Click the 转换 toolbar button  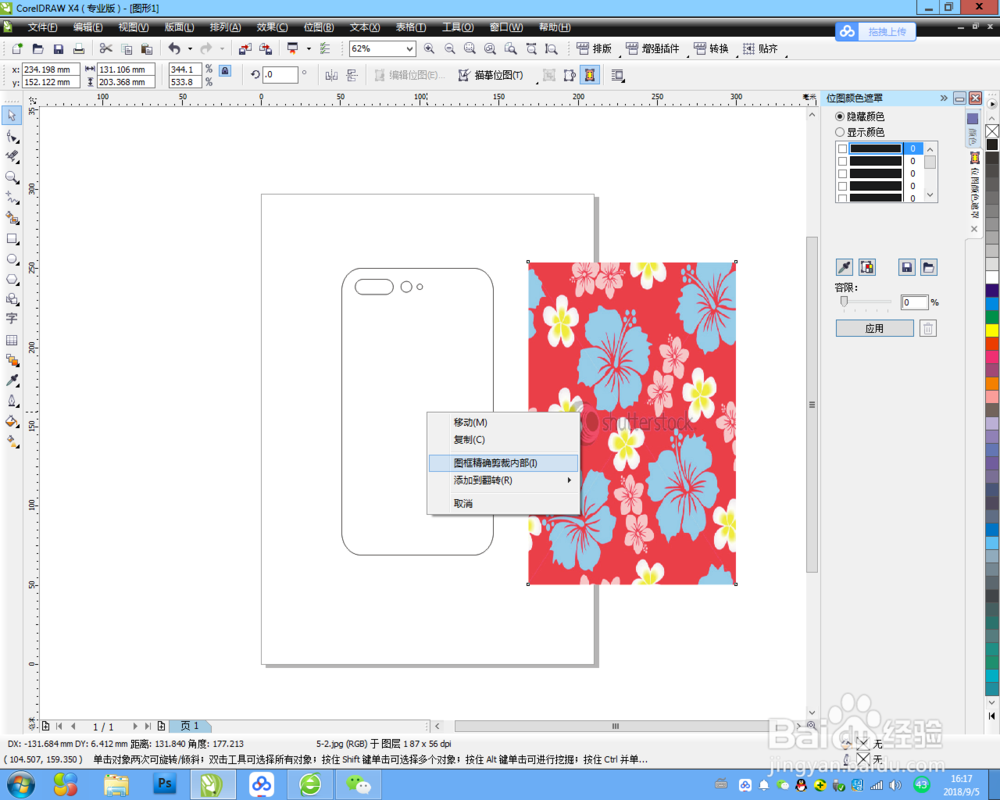click(x=711, y=48)
